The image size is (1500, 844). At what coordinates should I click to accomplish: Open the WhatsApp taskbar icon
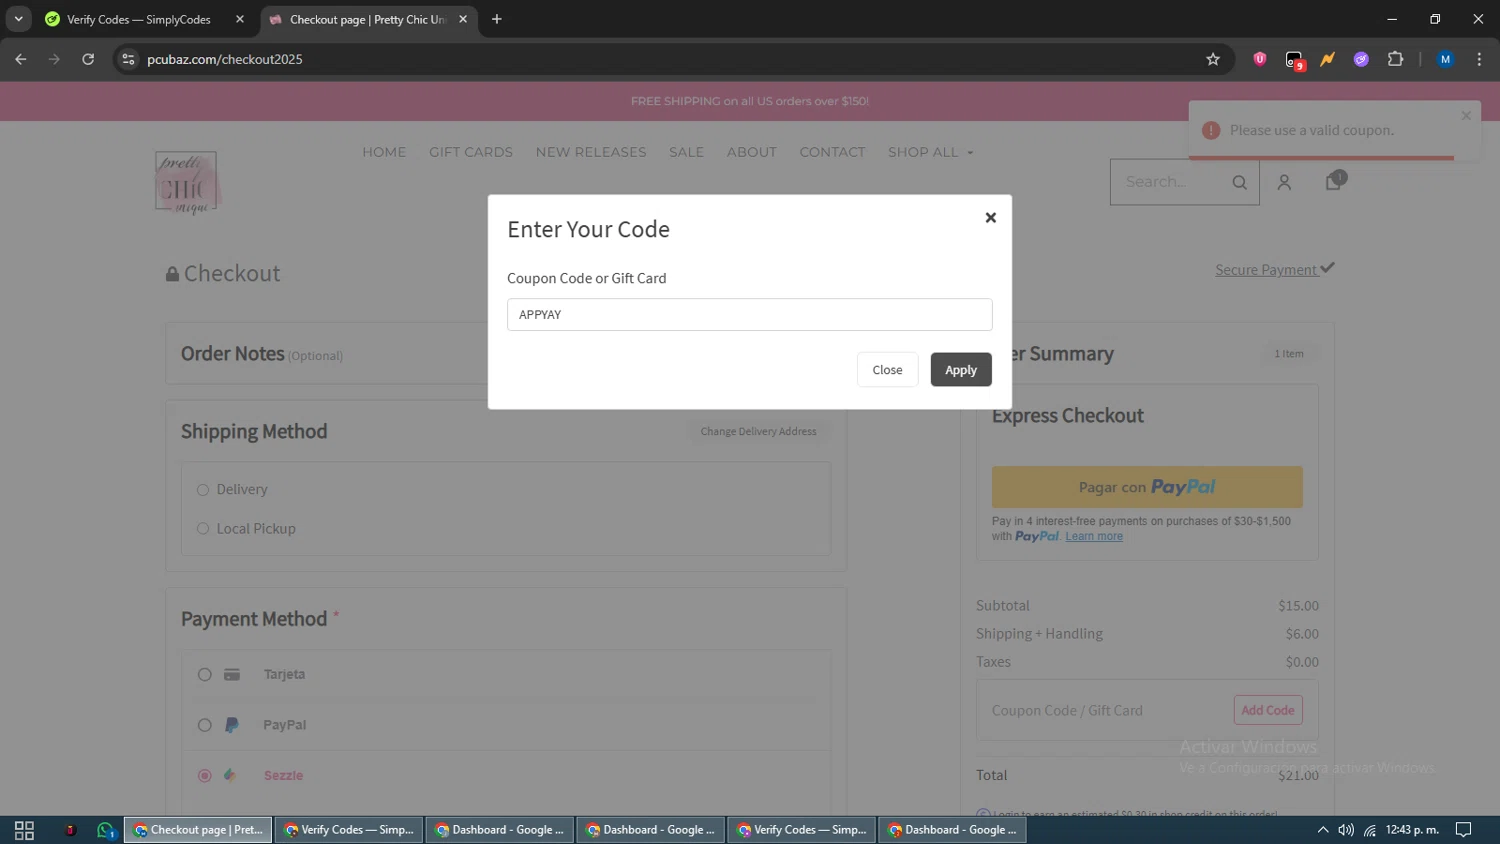[x=105, y=830]
